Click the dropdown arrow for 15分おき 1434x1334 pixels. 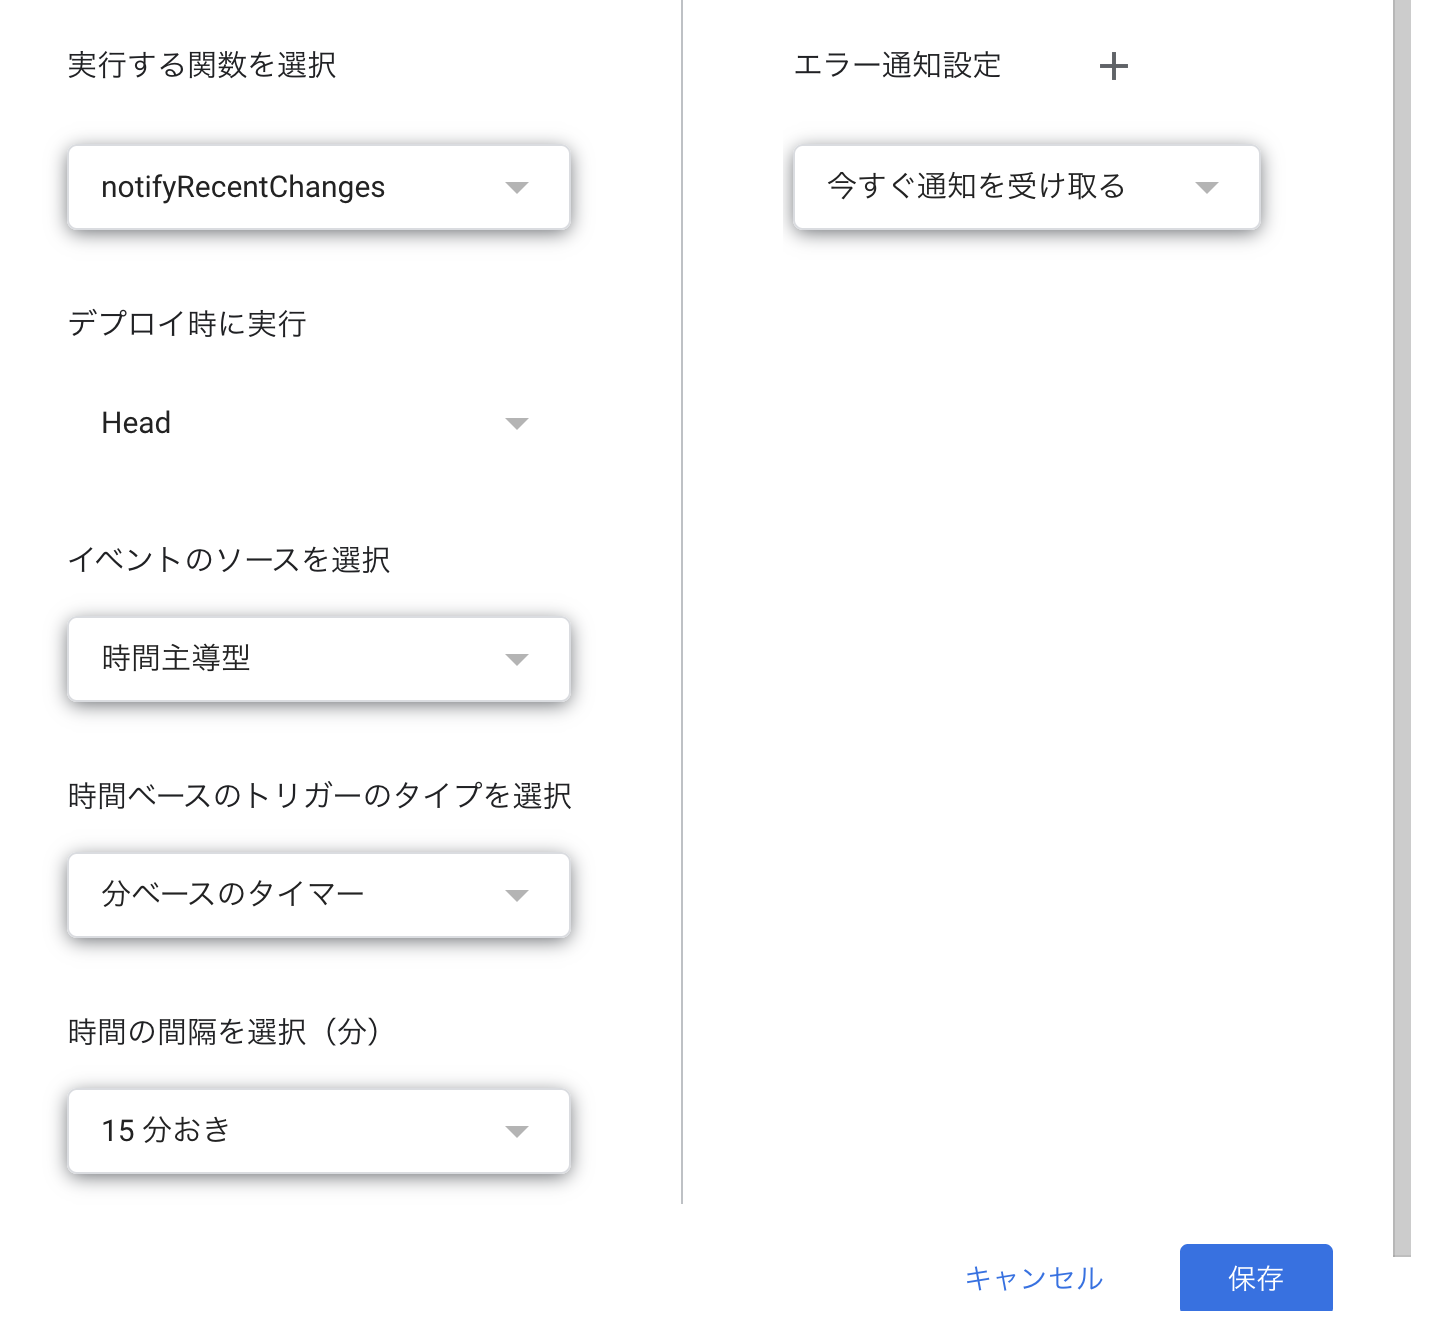pyautogui.click(x=517, y=1131)
